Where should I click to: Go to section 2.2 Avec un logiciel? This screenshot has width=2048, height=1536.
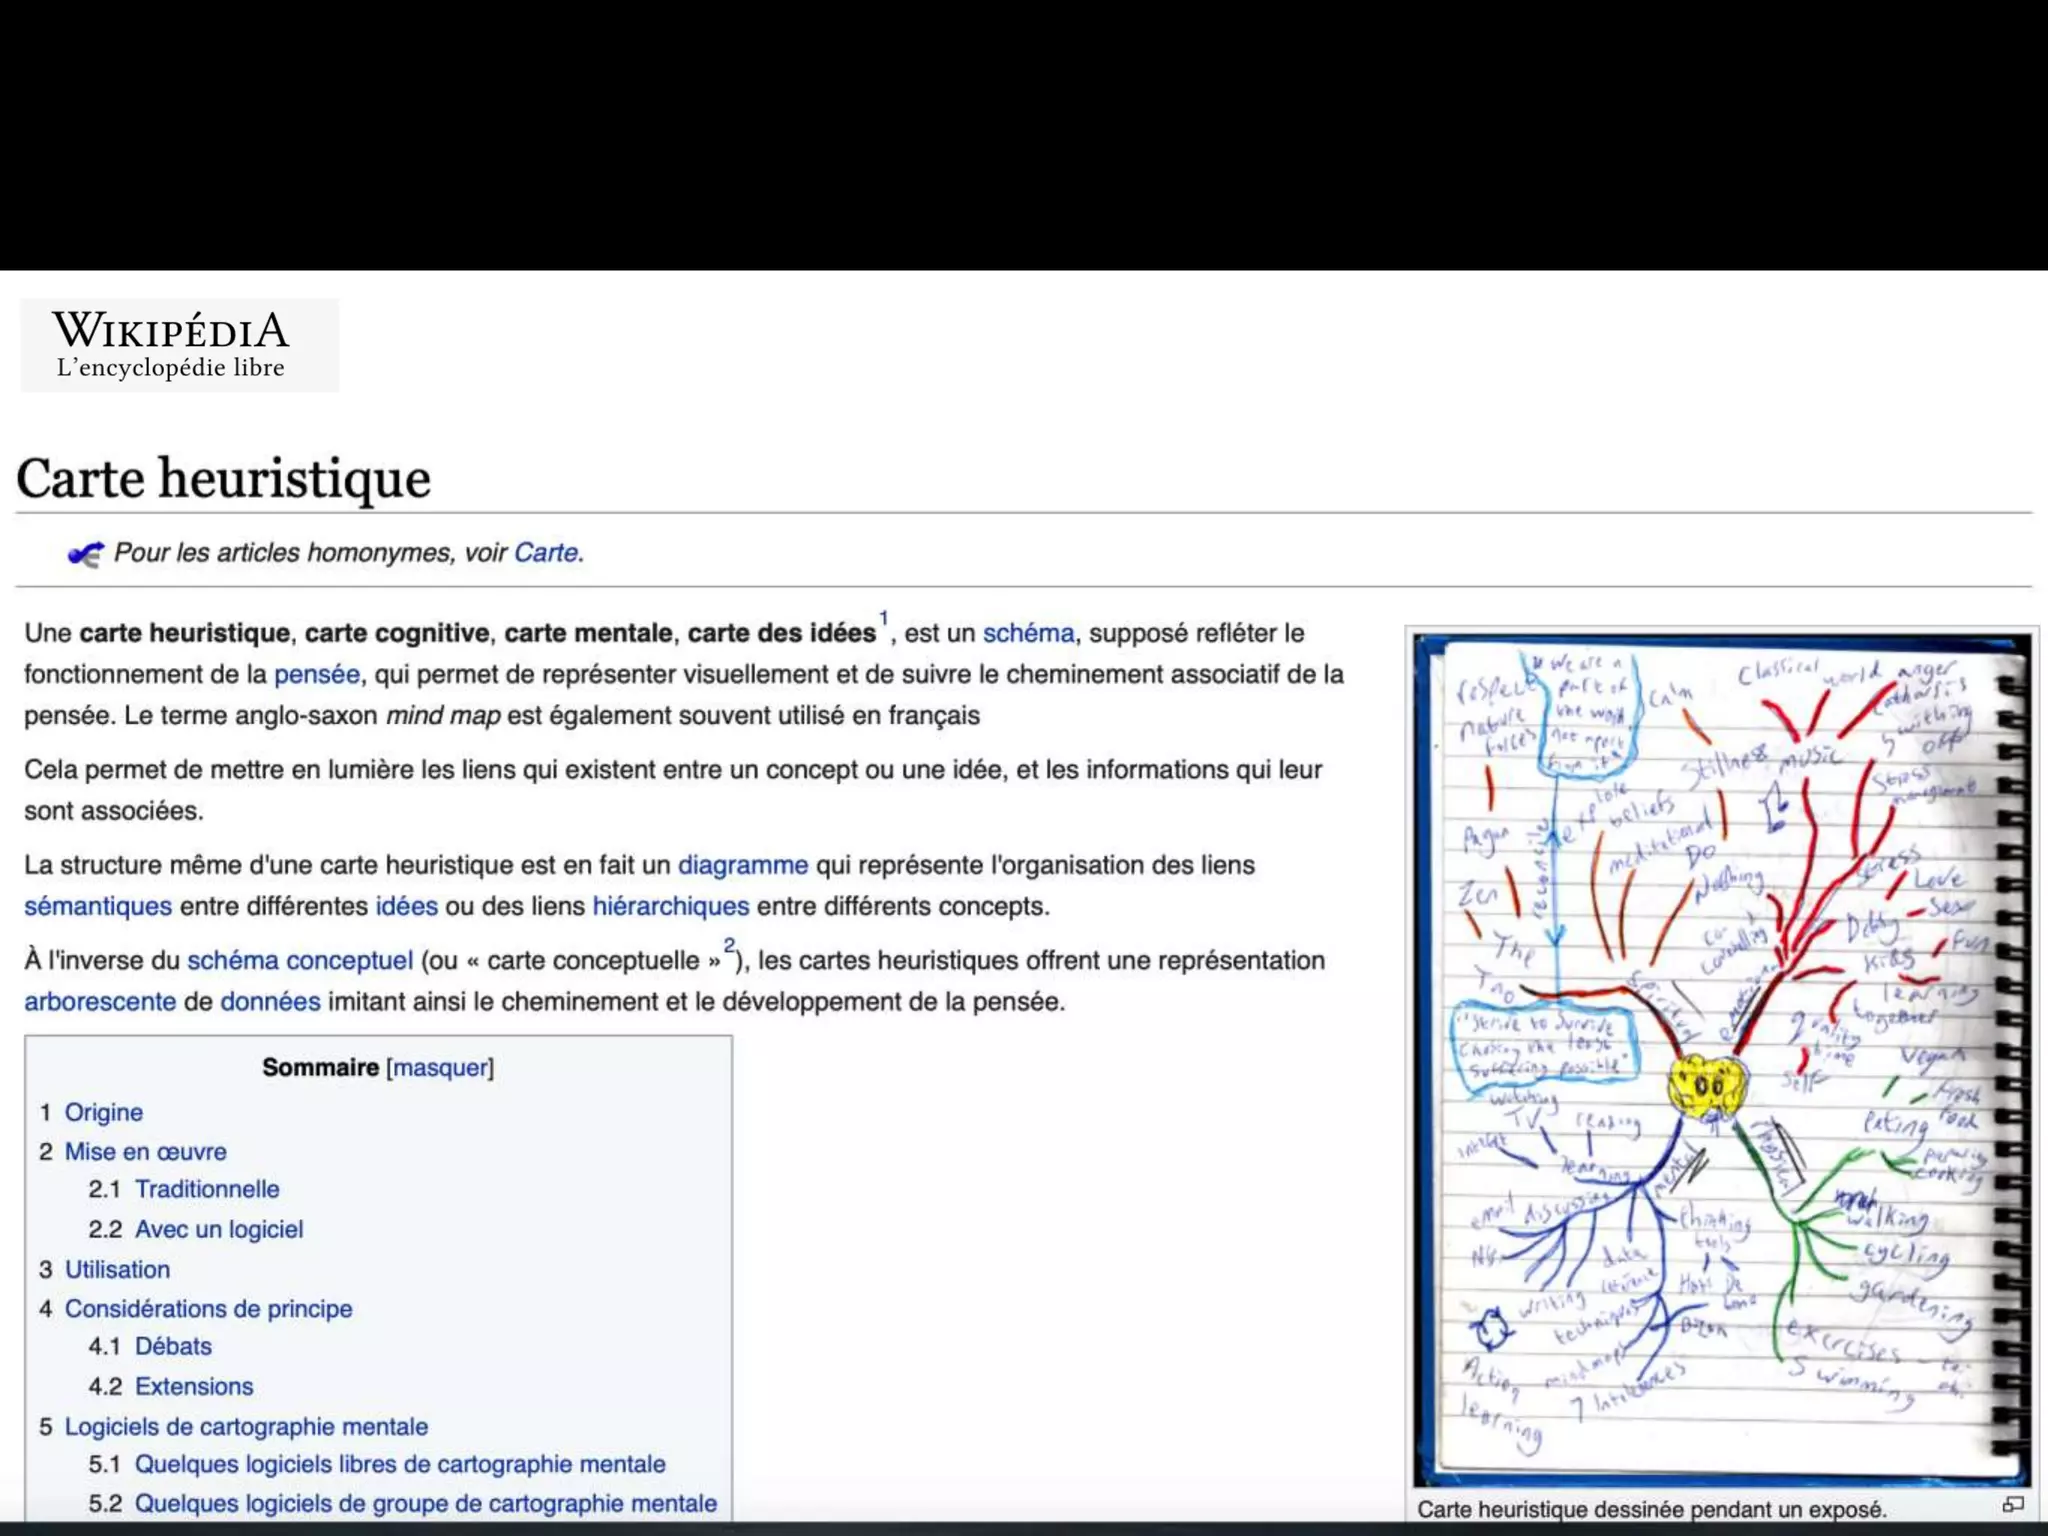tap(218, 1229)
